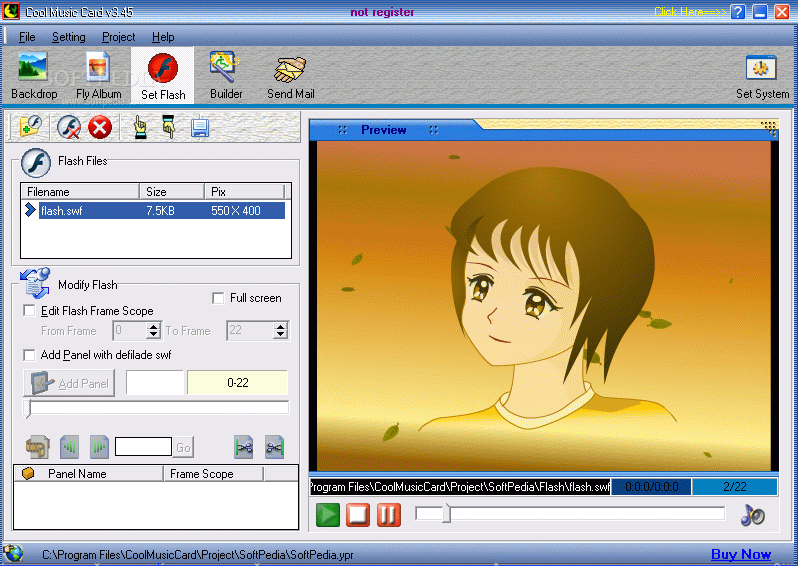Open the Fly Album section

coord(98,76)
